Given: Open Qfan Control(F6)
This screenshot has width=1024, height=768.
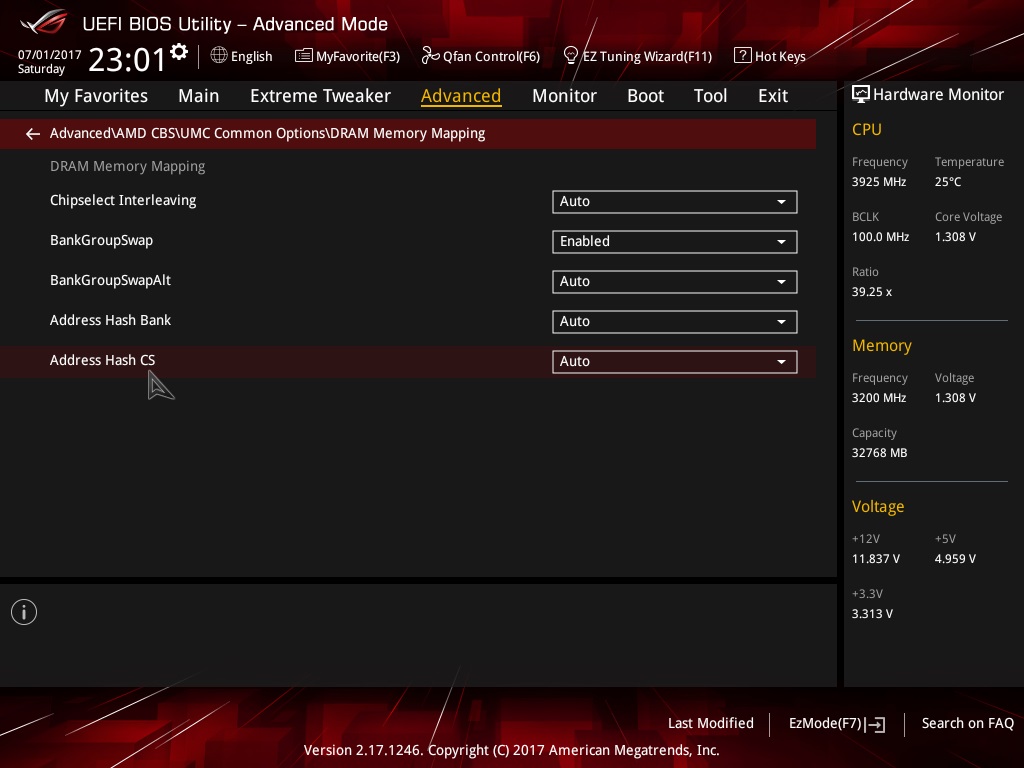Looking at the screenshot, I should (491, 57).
